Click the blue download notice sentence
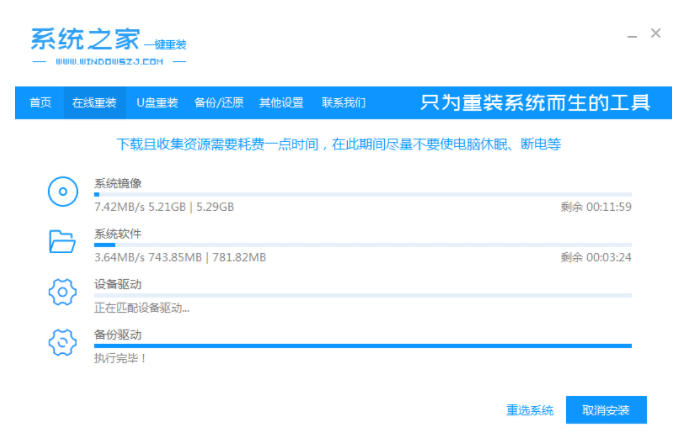 339,144
